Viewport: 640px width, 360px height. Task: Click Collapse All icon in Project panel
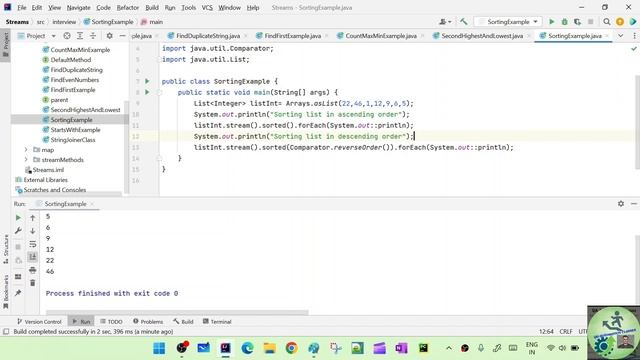[x=93, y=36]
